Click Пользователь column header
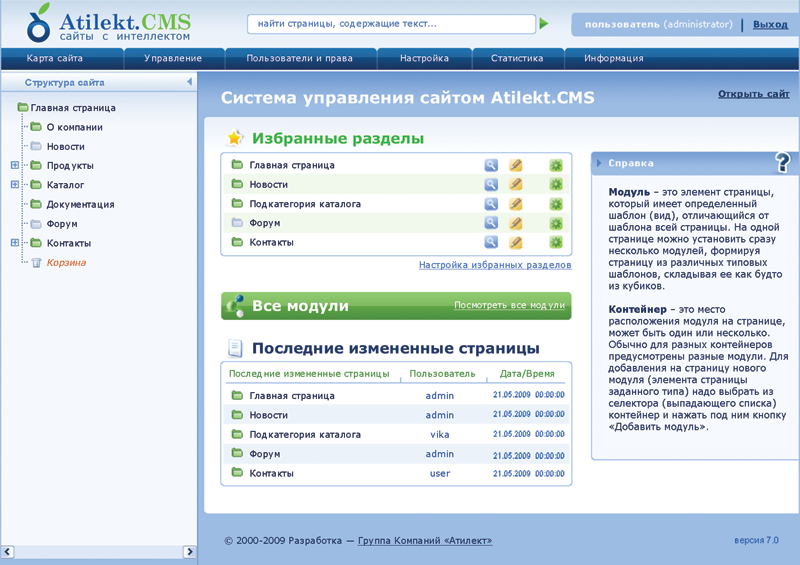Image resolution: width=800 pixels, height=565 pixels. pyautogui.click(x=442, y=374)
